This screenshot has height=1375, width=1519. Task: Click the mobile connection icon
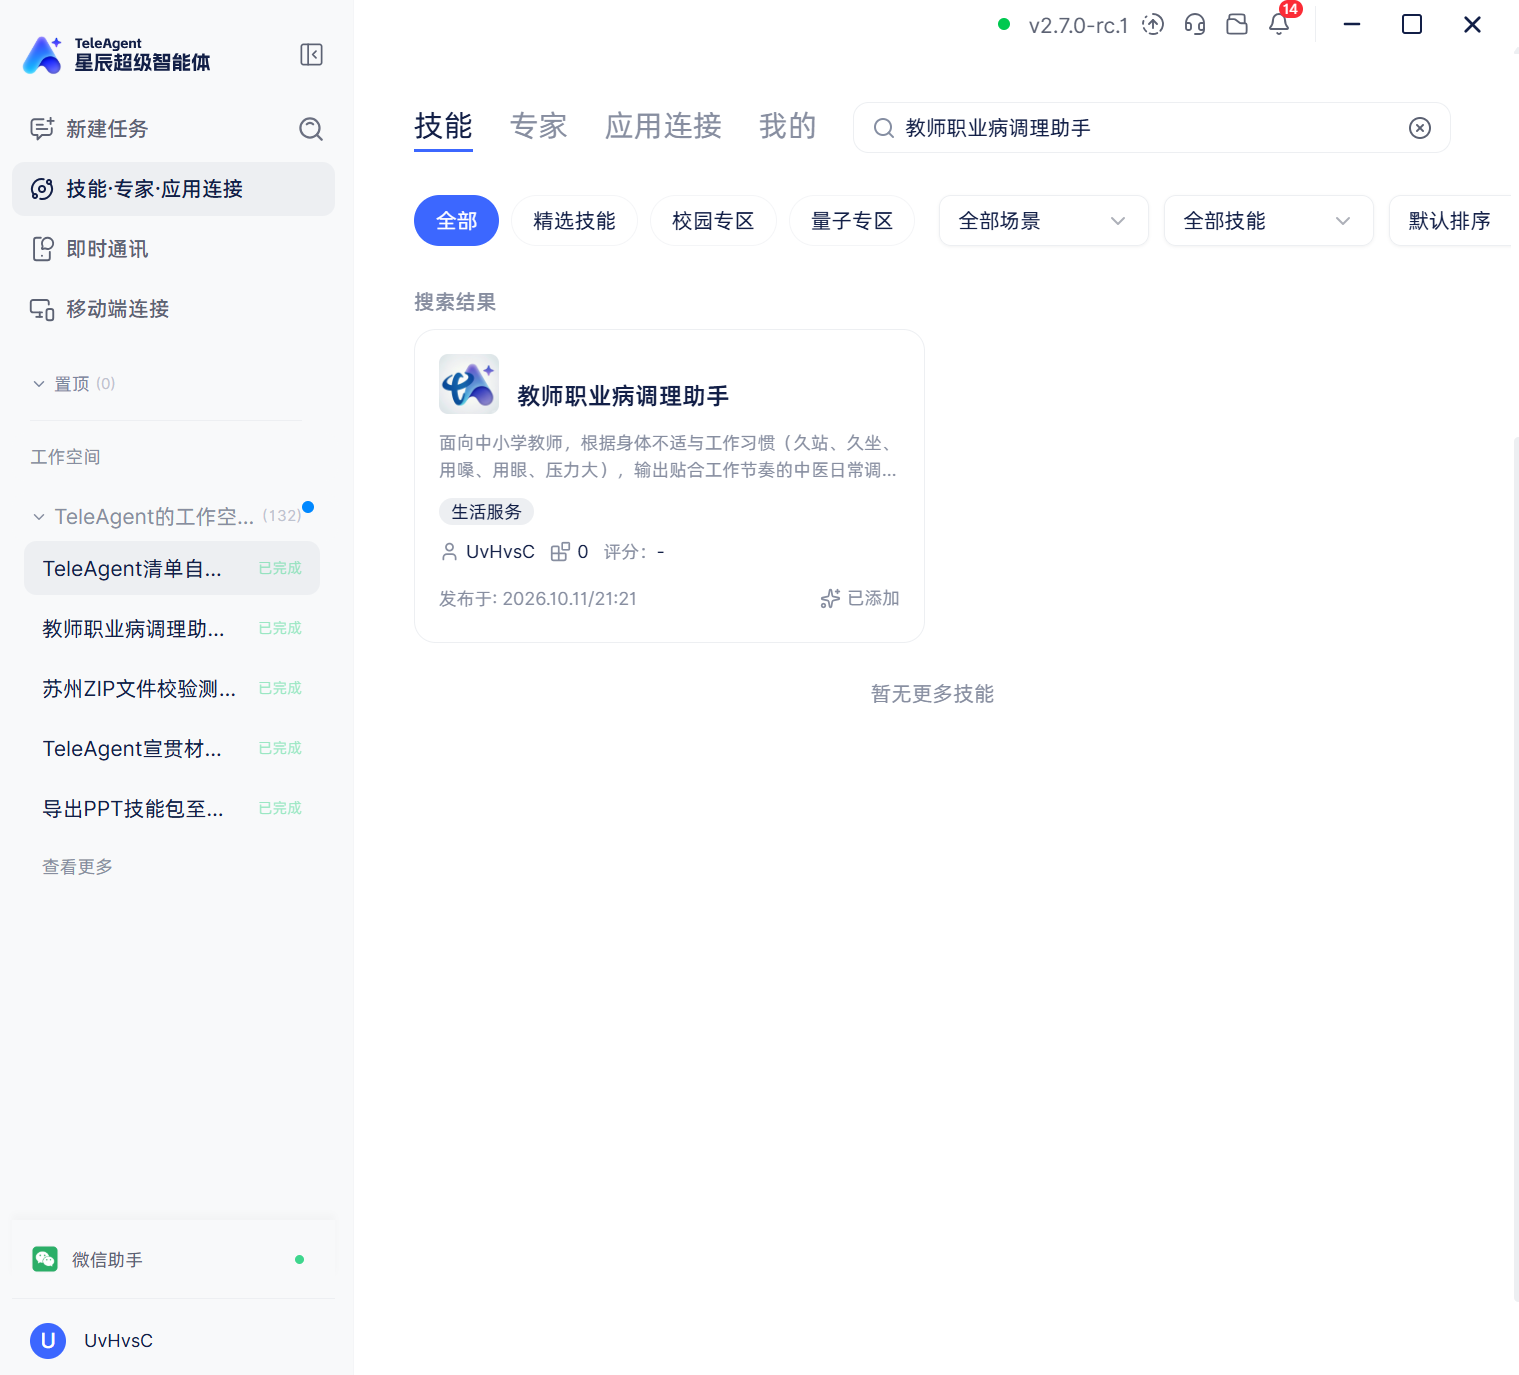tap(42, 309)
